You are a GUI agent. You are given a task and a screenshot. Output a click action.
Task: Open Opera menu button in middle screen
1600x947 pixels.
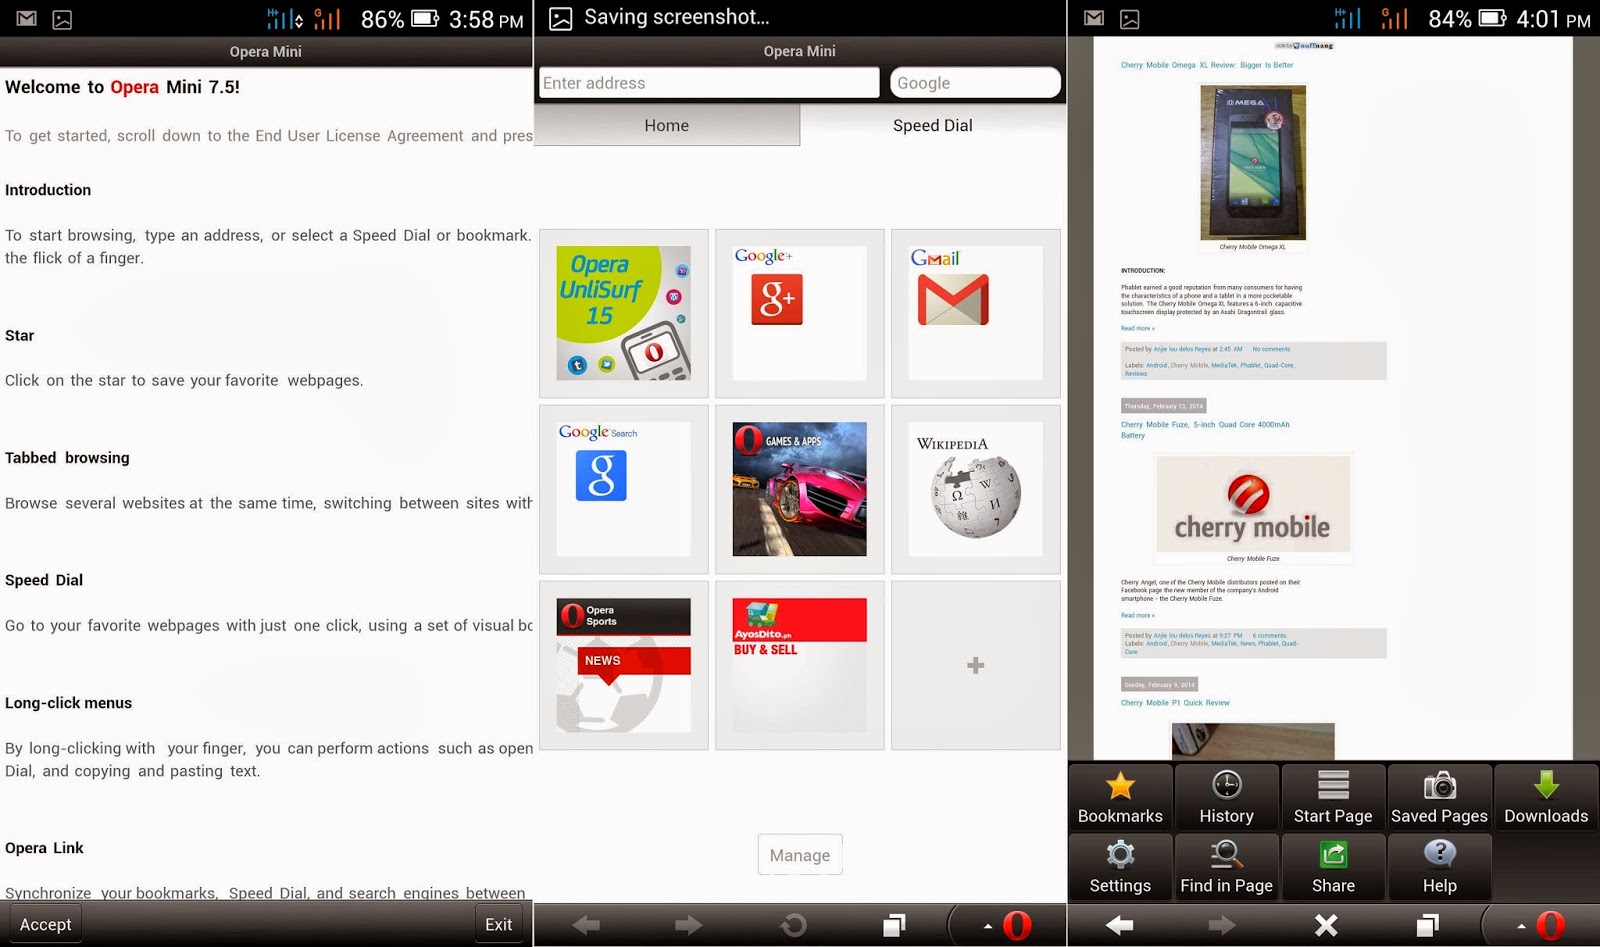pyautogui.click(x=1008, y=925)
